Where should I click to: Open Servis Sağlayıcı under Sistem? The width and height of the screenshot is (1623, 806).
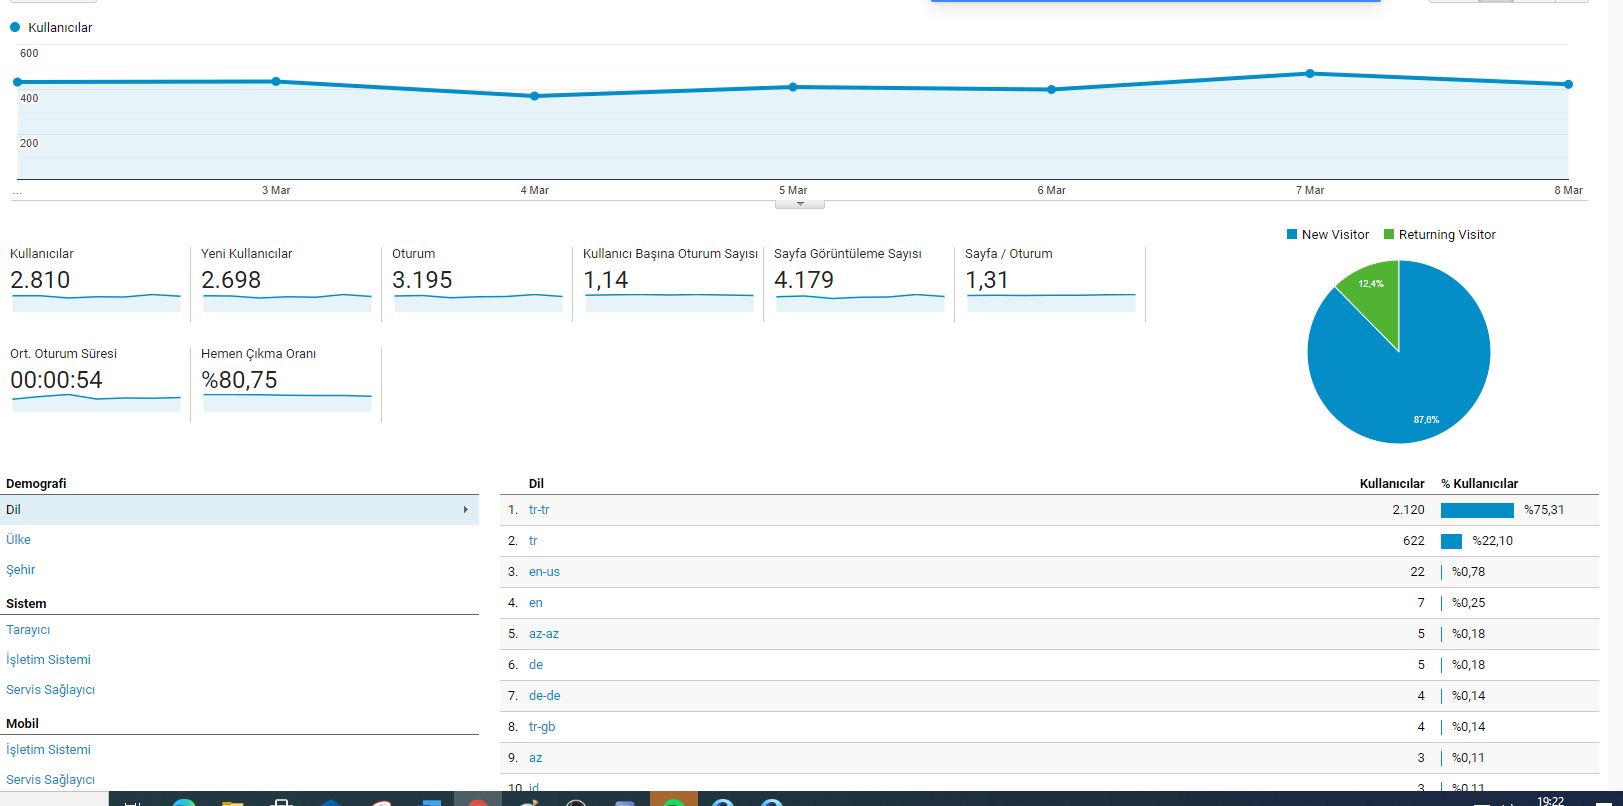tap(50, 689)
